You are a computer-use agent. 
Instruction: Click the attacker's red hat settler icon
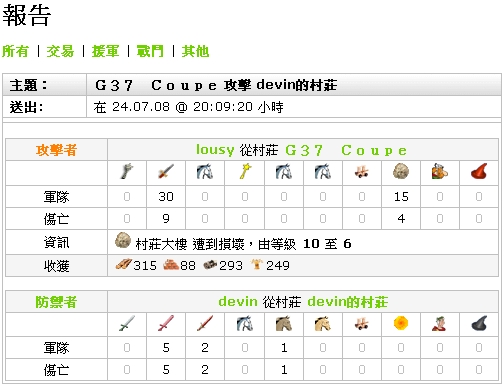click(x=479, y=171)
